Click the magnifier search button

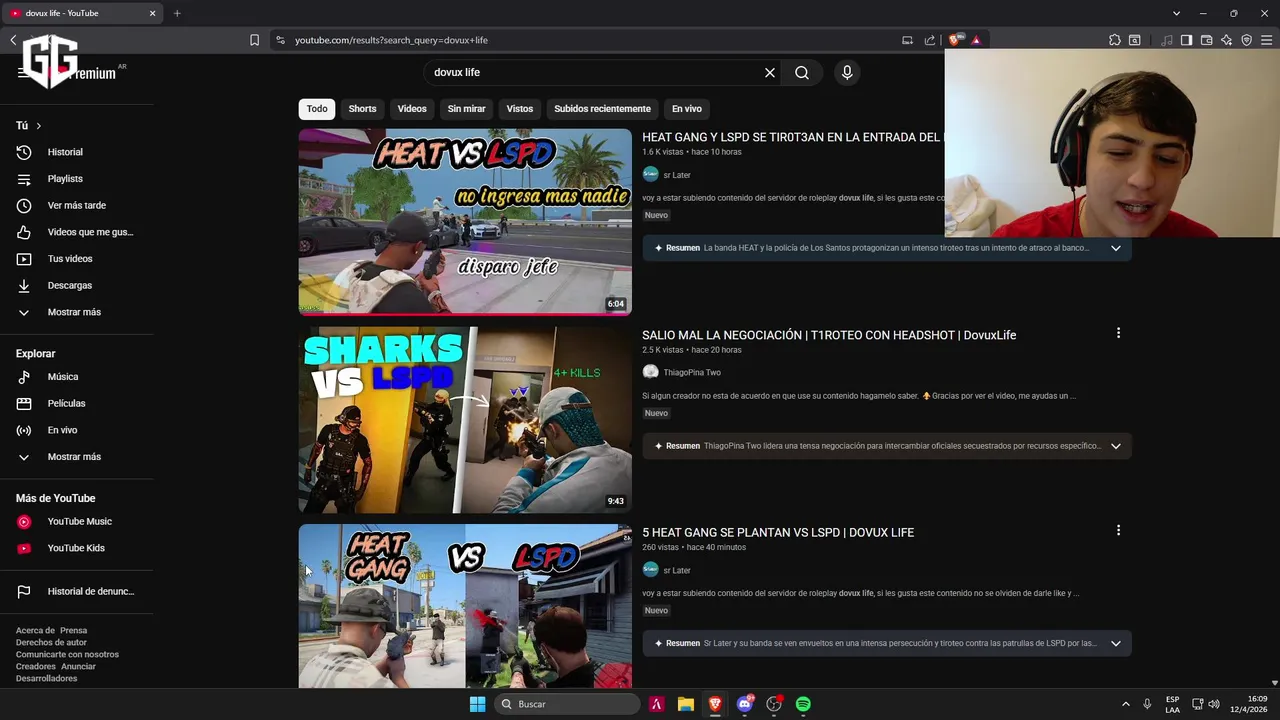[x=802, y=72]
